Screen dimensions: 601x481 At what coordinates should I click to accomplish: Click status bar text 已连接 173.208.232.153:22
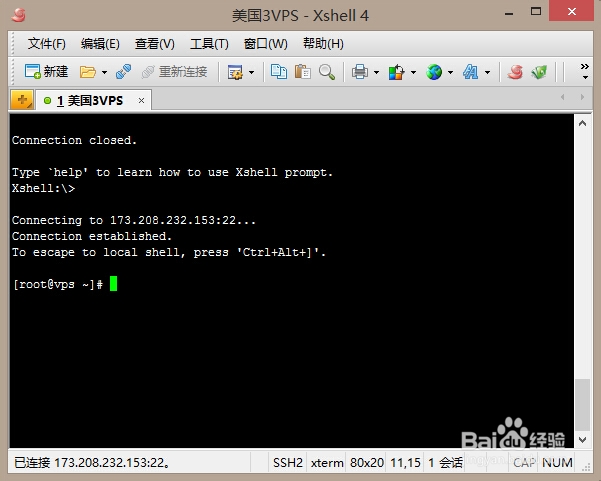92,463
